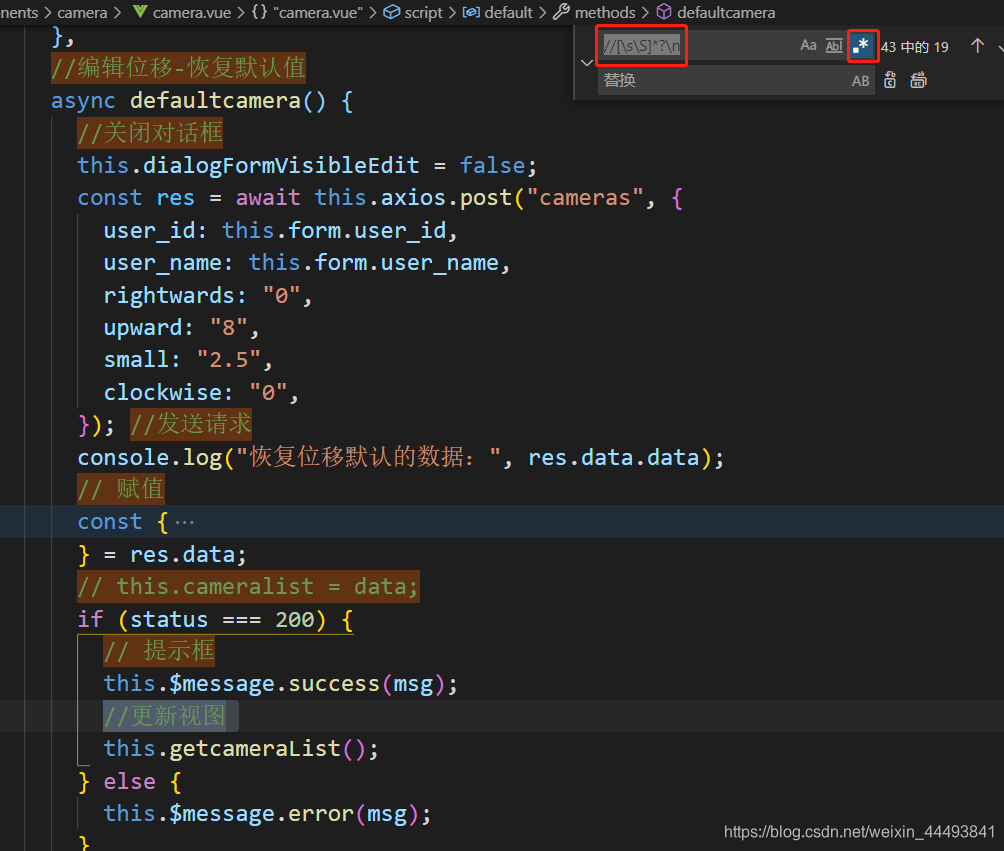Toggle the Match Case option
Screen dimensions: 1004x851
[808, 45]
